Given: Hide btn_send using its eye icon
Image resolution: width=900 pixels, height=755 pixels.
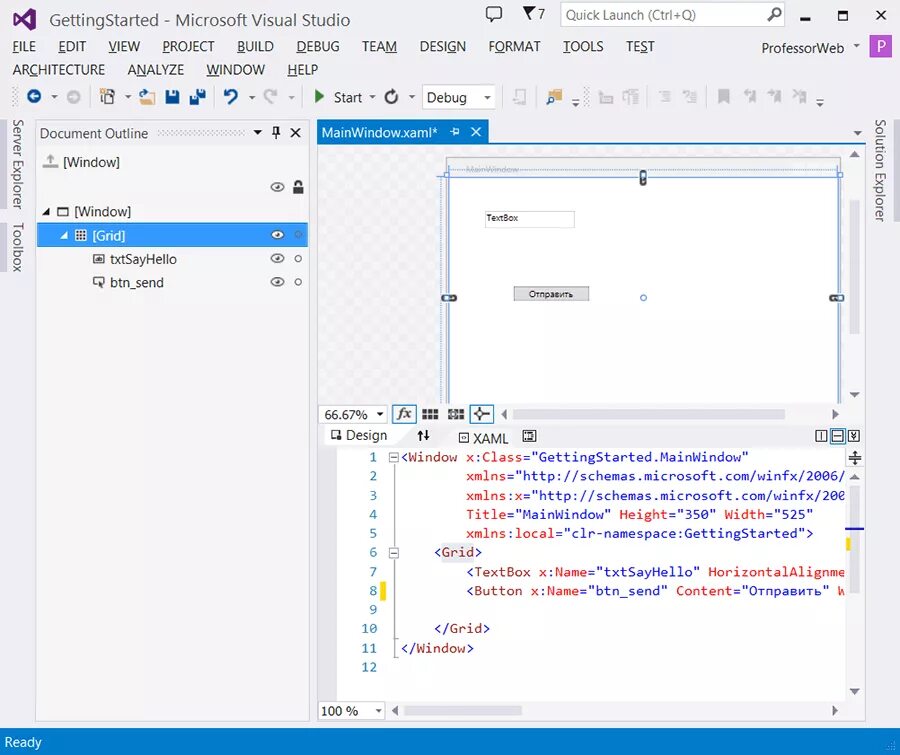Looking at the screenshot, I should pos(277,282).
